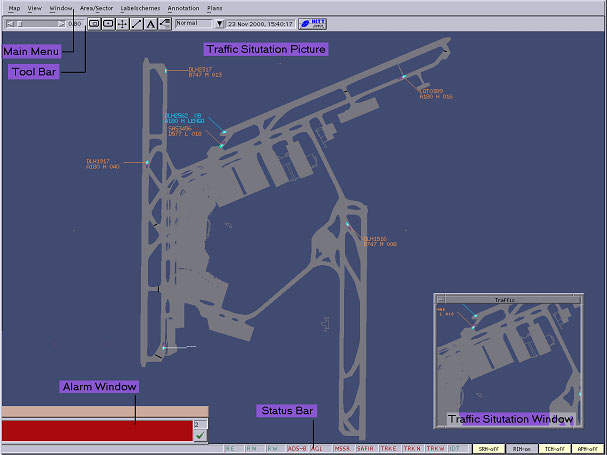Open the Traffic window menu button
The width and height of the screenshot is (607, 455).
tap(441, 299)
